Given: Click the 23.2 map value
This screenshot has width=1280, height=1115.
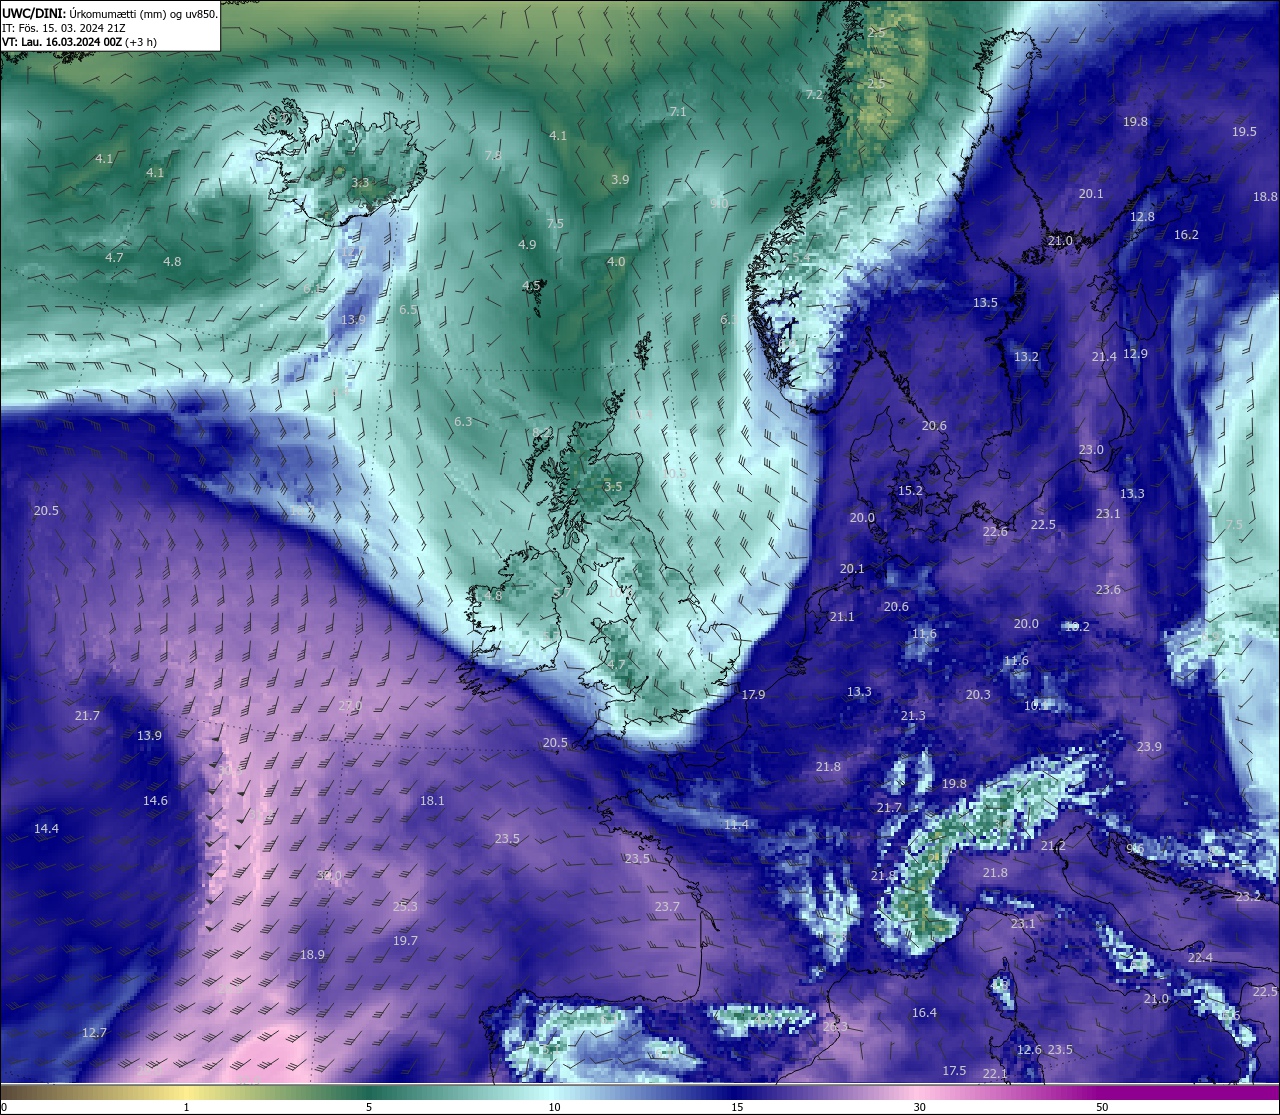Looking at the screenshot, I should [1248, 897].
